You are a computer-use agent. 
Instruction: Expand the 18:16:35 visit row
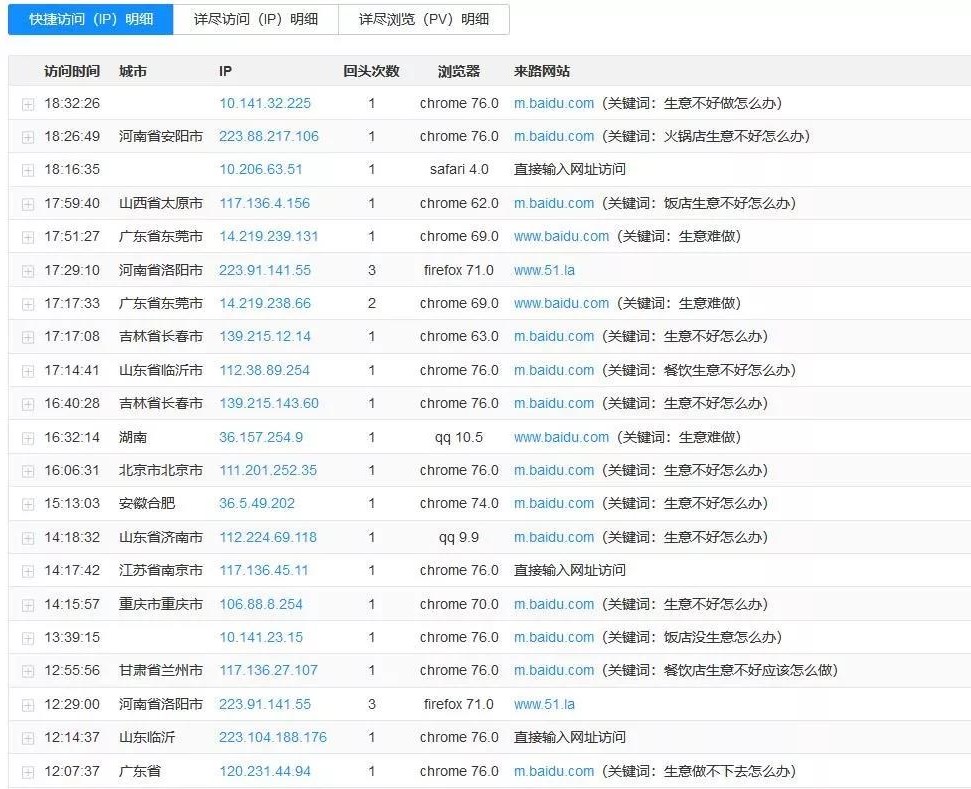coord(28,170)
